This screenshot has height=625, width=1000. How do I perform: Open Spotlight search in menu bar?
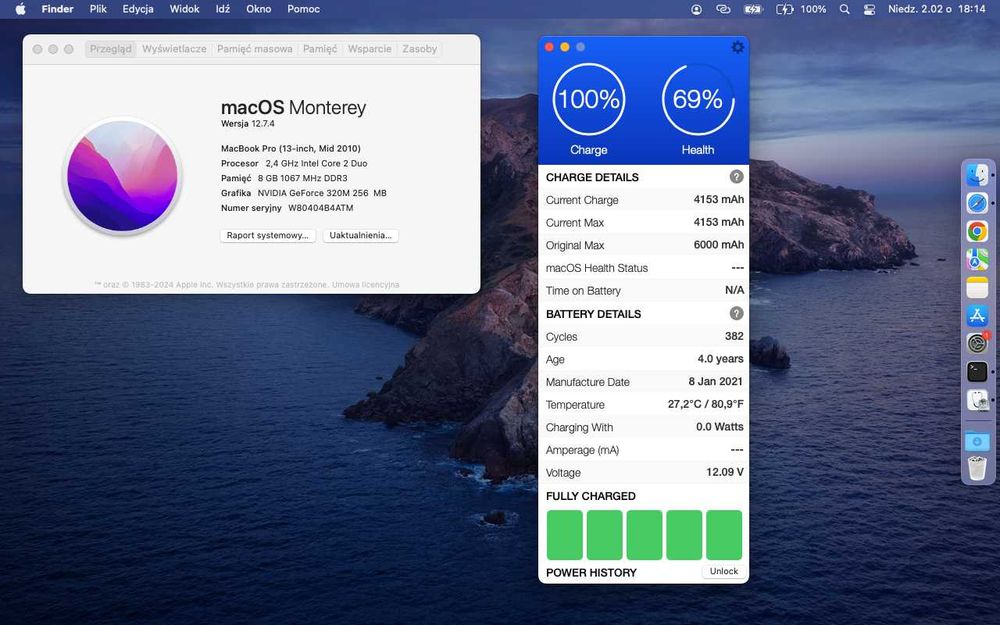[844, 10]
